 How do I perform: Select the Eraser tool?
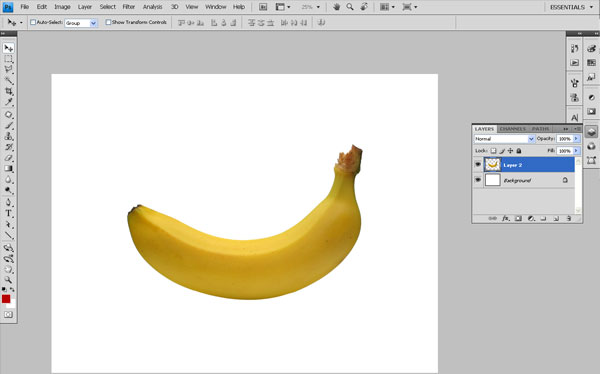click(8, 158)
